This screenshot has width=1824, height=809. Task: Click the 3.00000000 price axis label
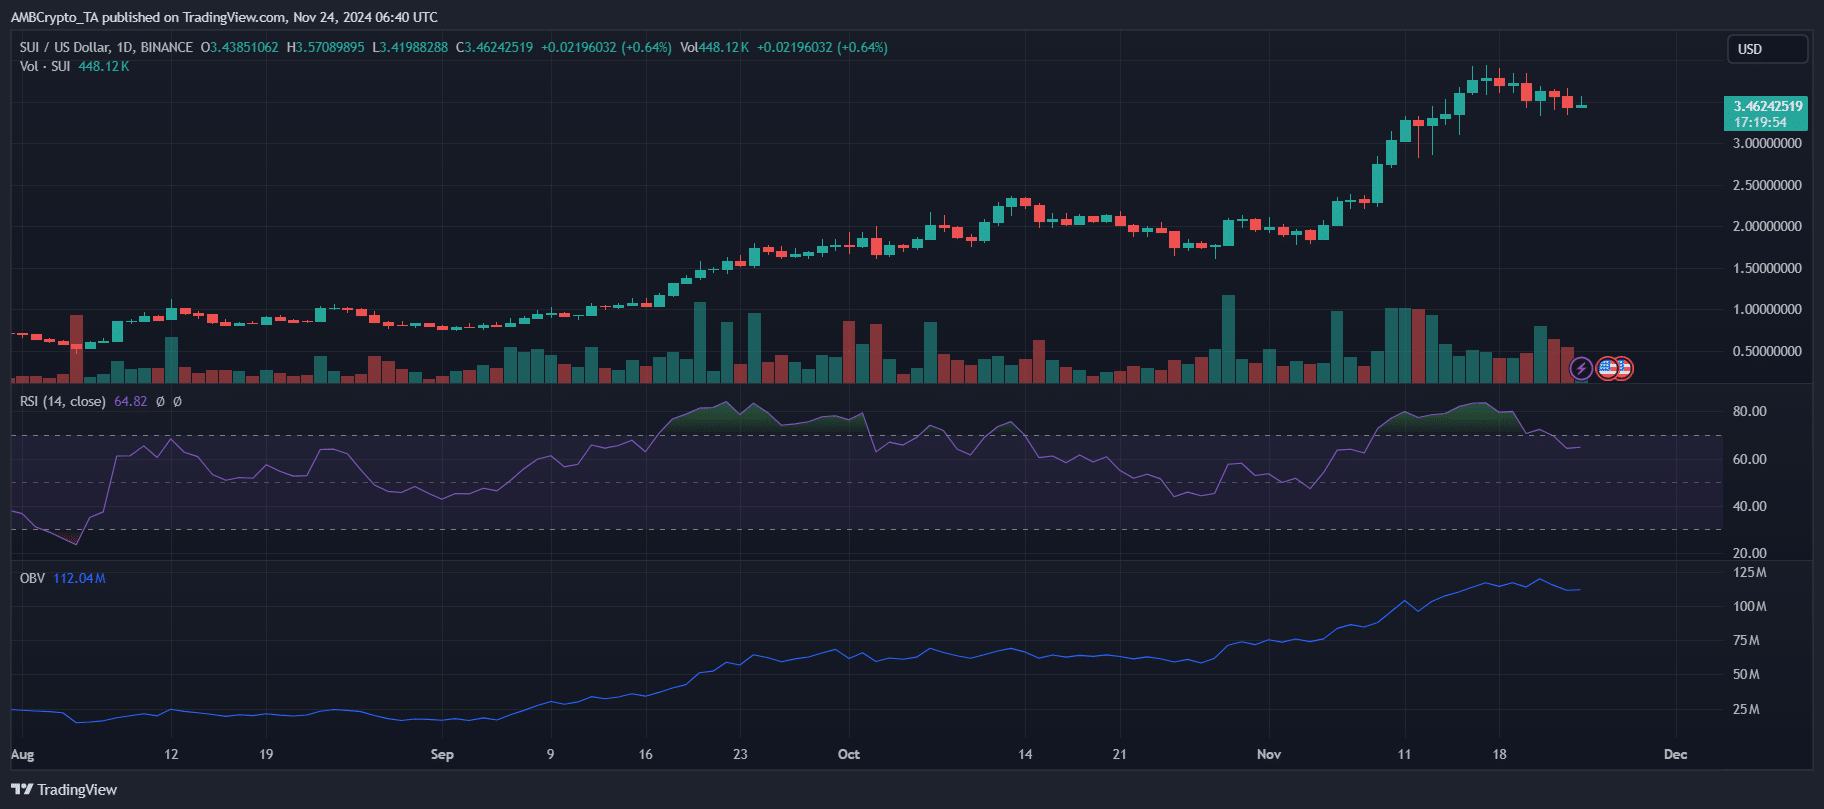pyautogui.click(x=1768, y=143)
